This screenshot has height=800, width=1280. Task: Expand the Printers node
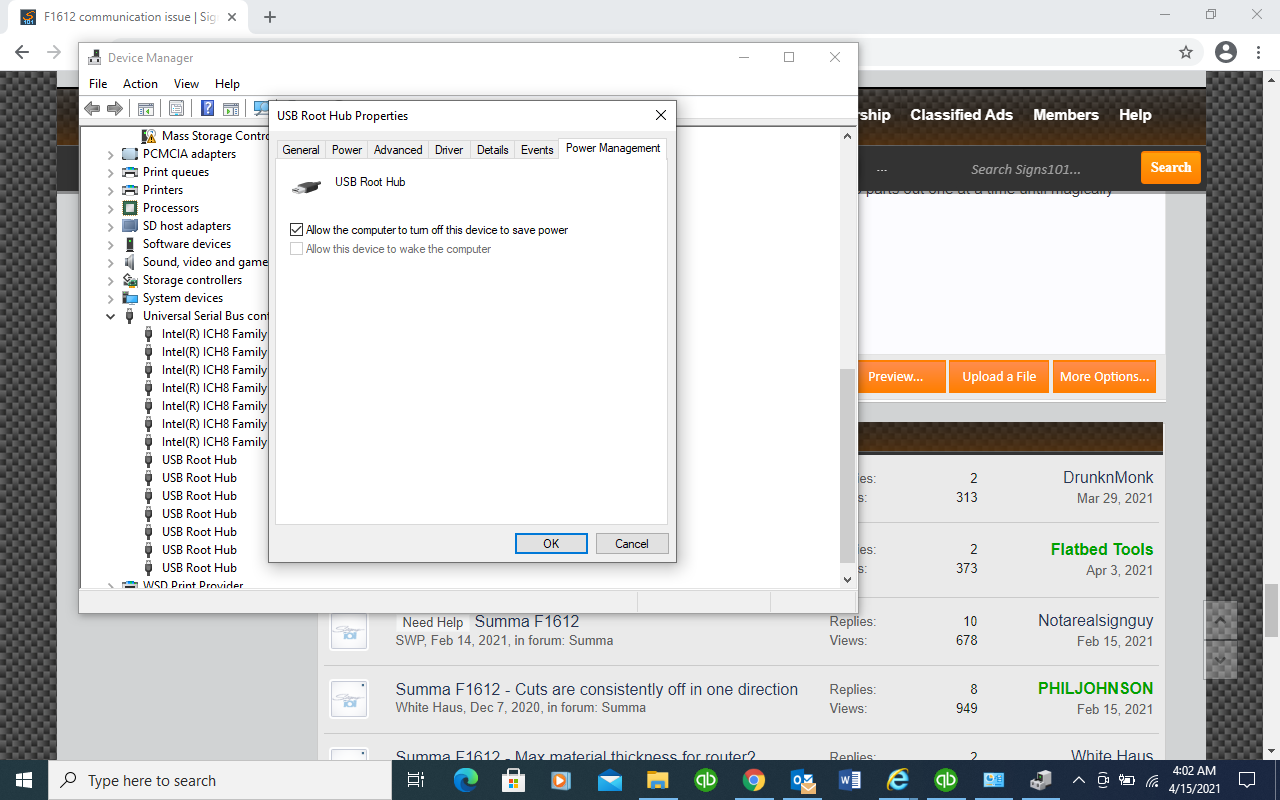[111, 190]
